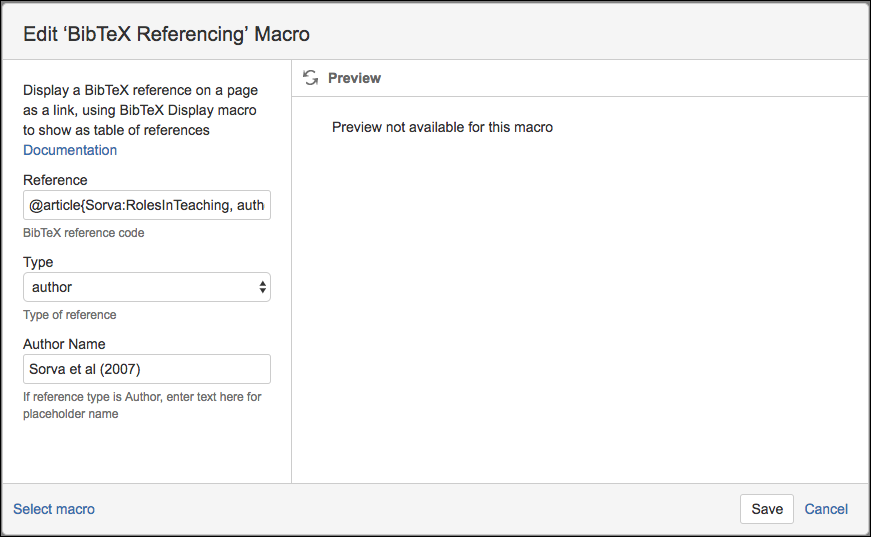Save the macro settings

tap(767, 509)
